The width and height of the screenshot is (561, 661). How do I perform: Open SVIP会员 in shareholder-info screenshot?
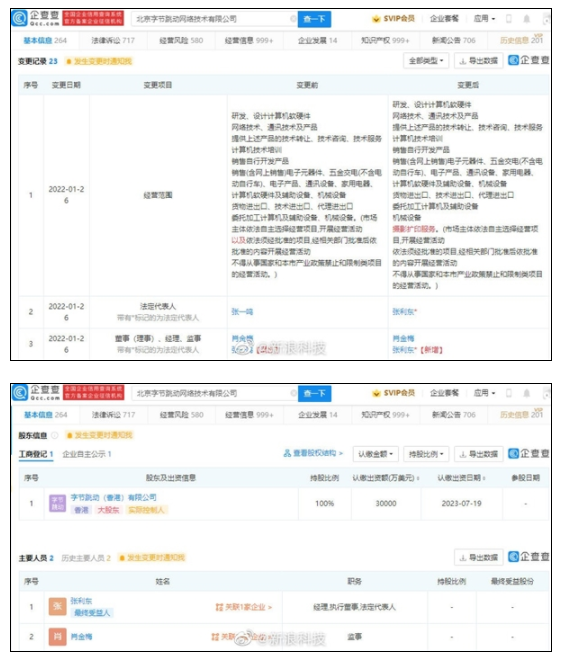coord(394,393)
